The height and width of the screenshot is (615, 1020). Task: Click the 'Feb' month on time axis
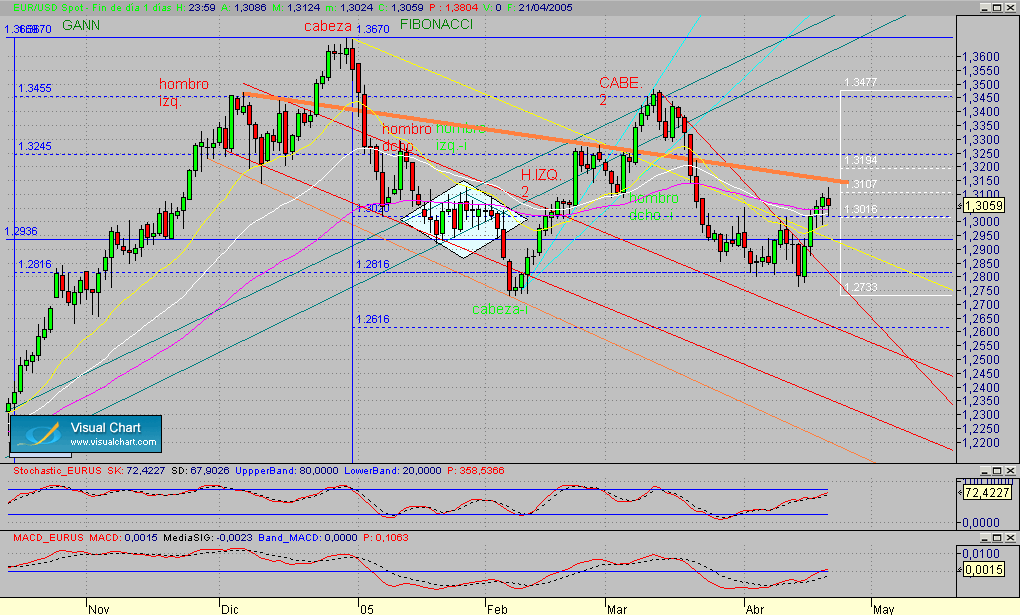497,609
